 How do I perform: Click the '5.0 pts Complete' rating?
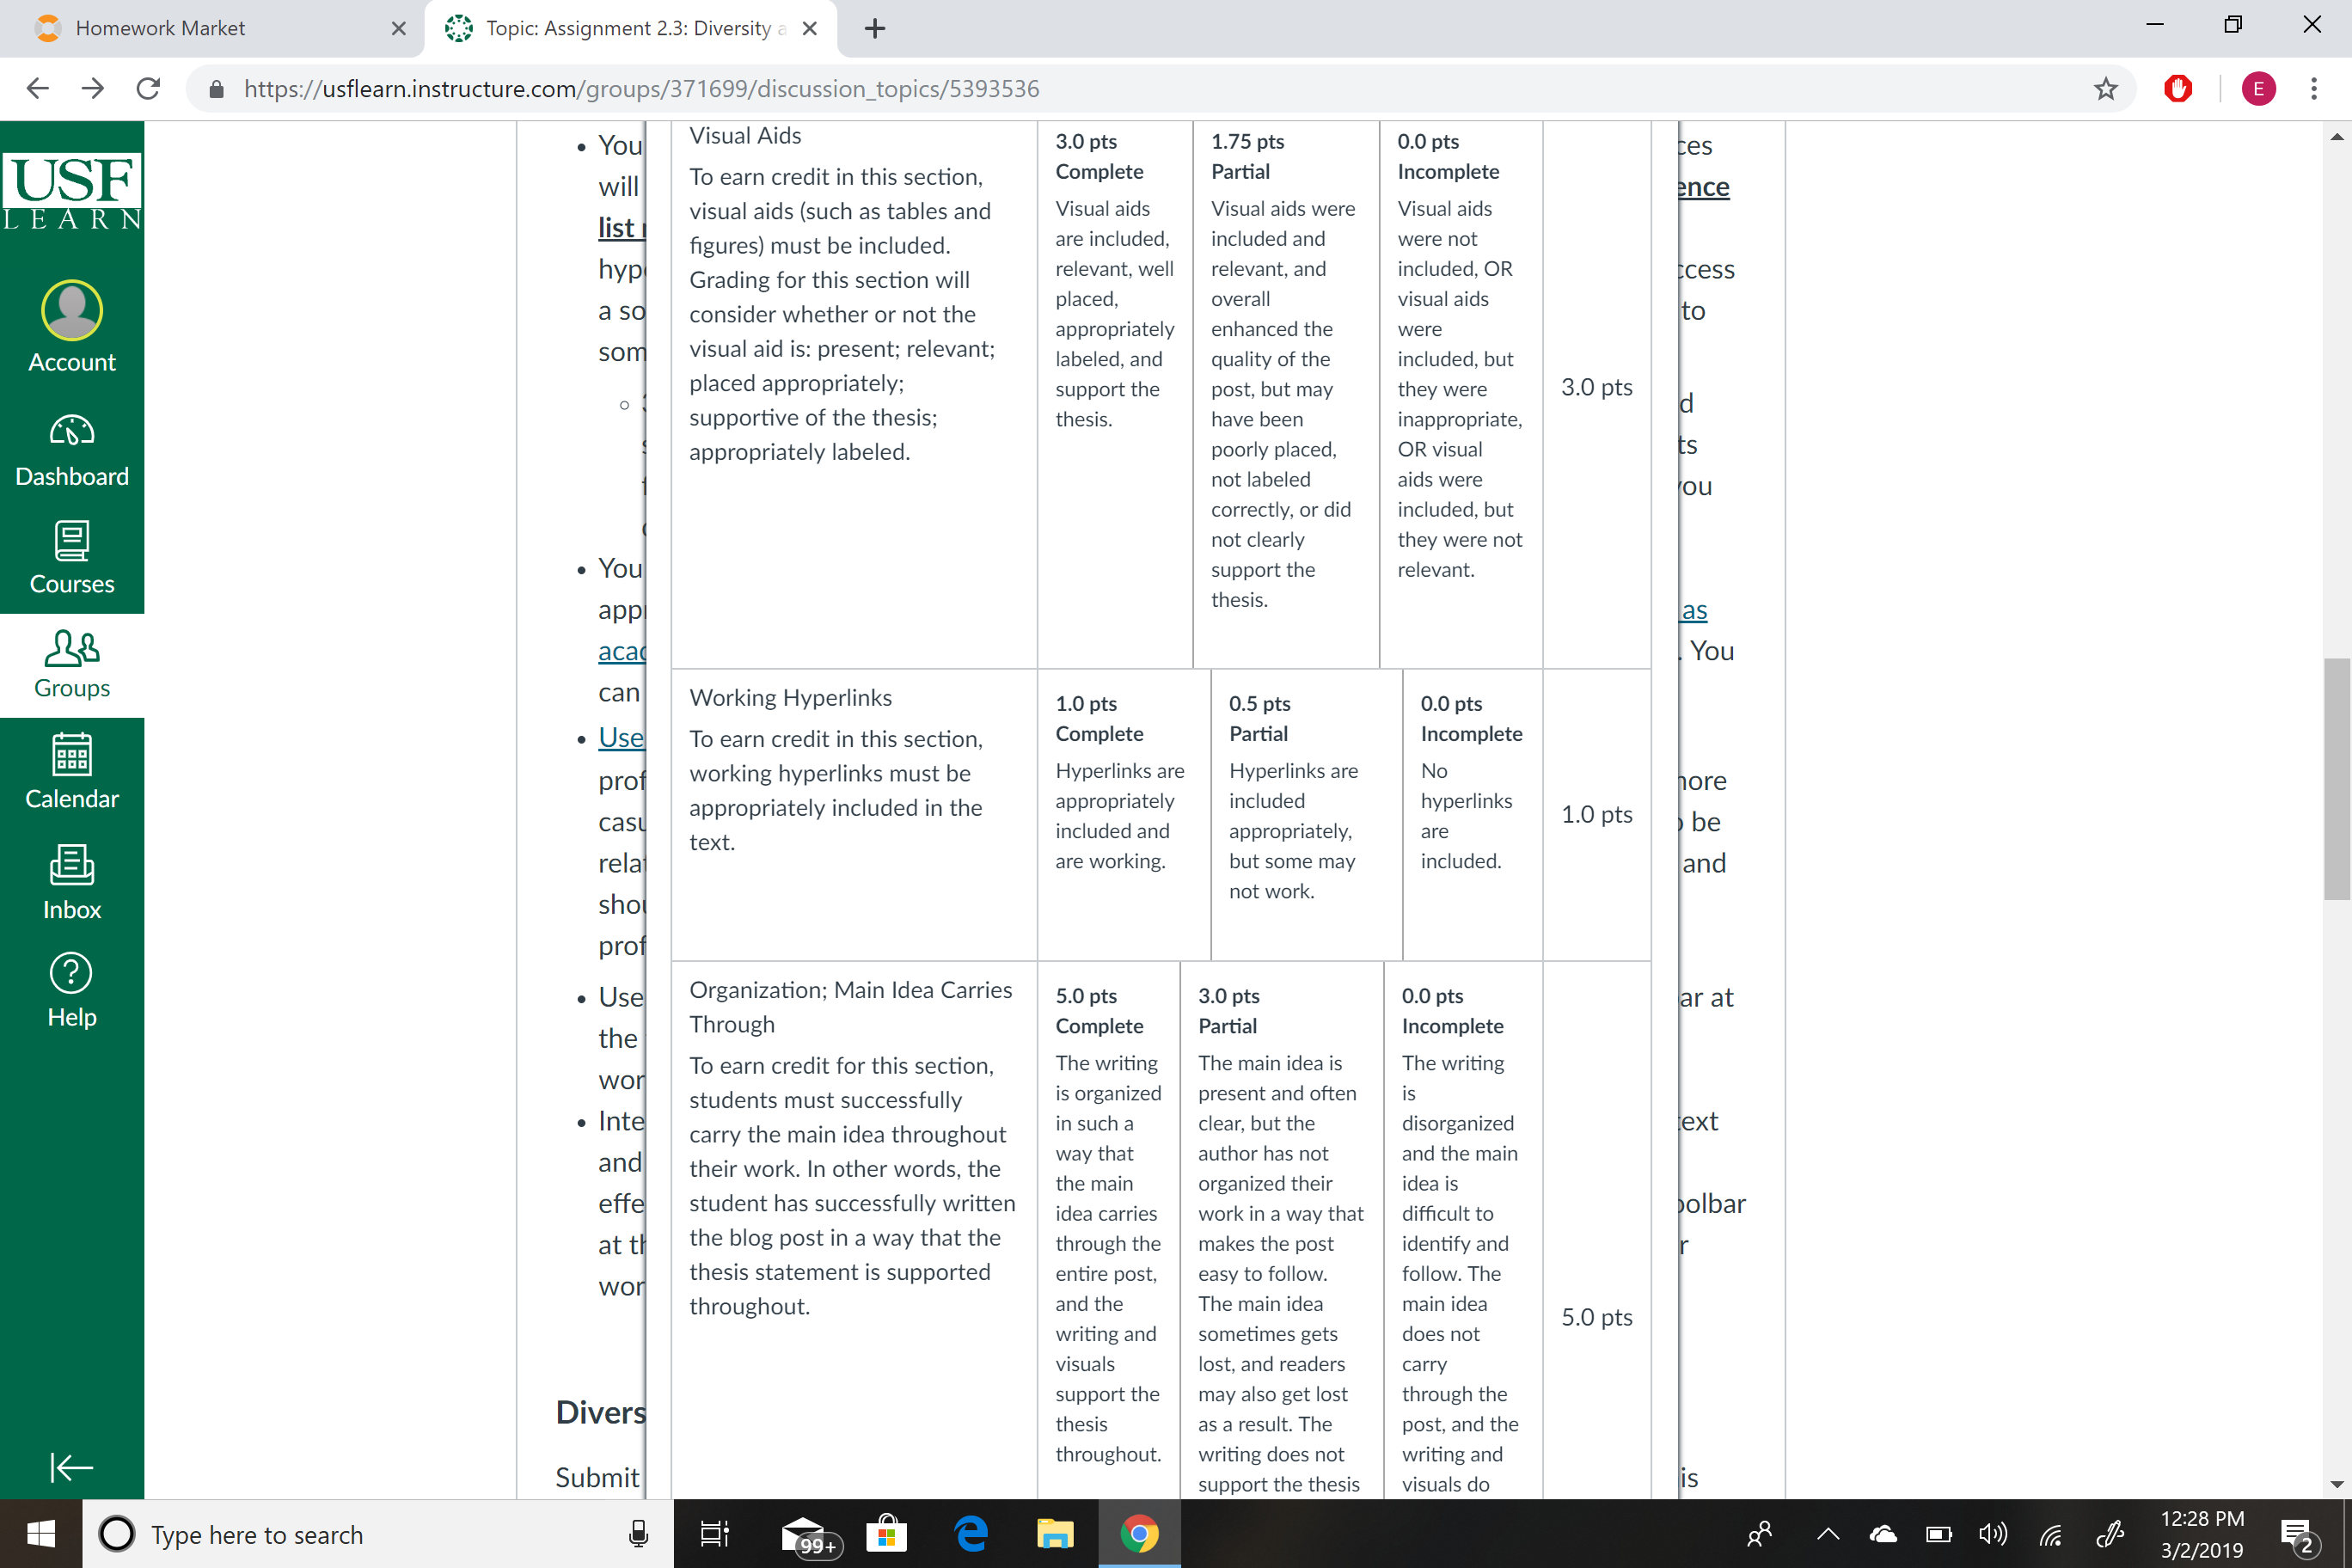click(1109, 1230)
